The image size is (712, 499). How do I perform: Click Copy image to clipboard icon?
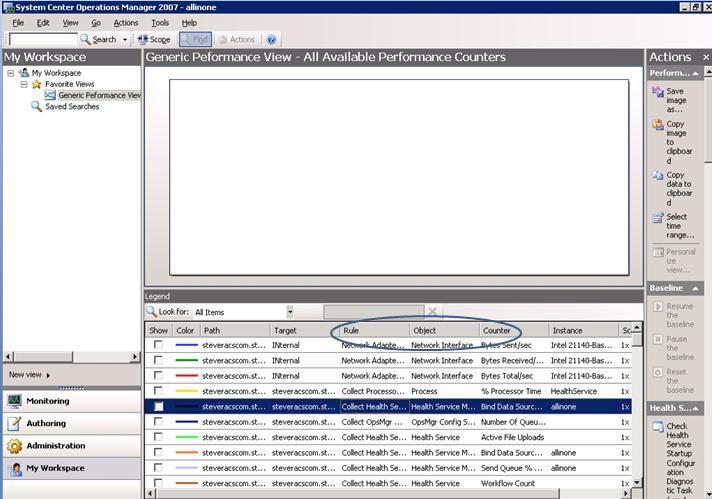658,124
